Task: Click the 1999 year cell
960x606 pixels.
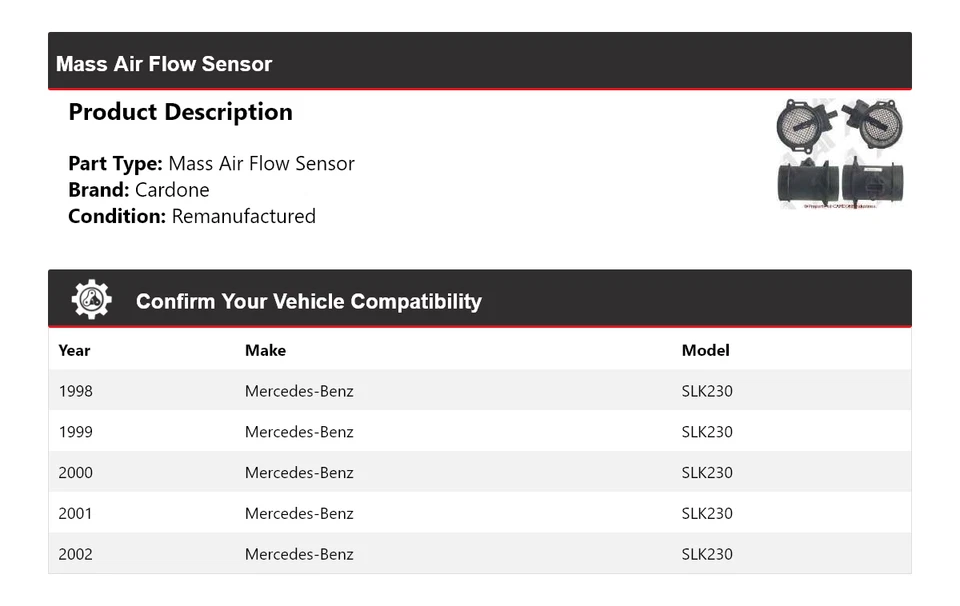Action: click(75, 432)
